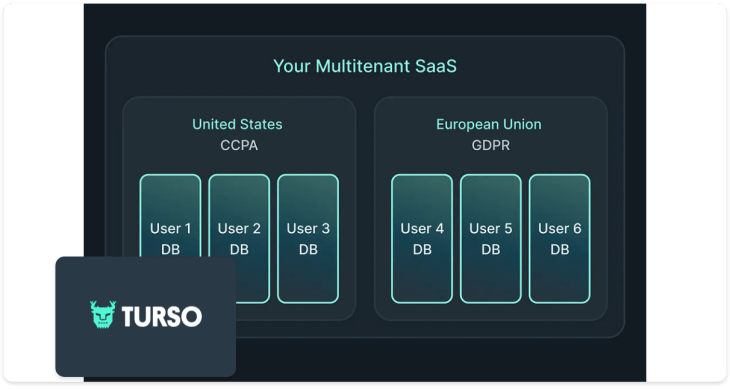Select the User 3 DB box
The width and height of the screenshot is (730, 389).
click(x=308, y=238)
